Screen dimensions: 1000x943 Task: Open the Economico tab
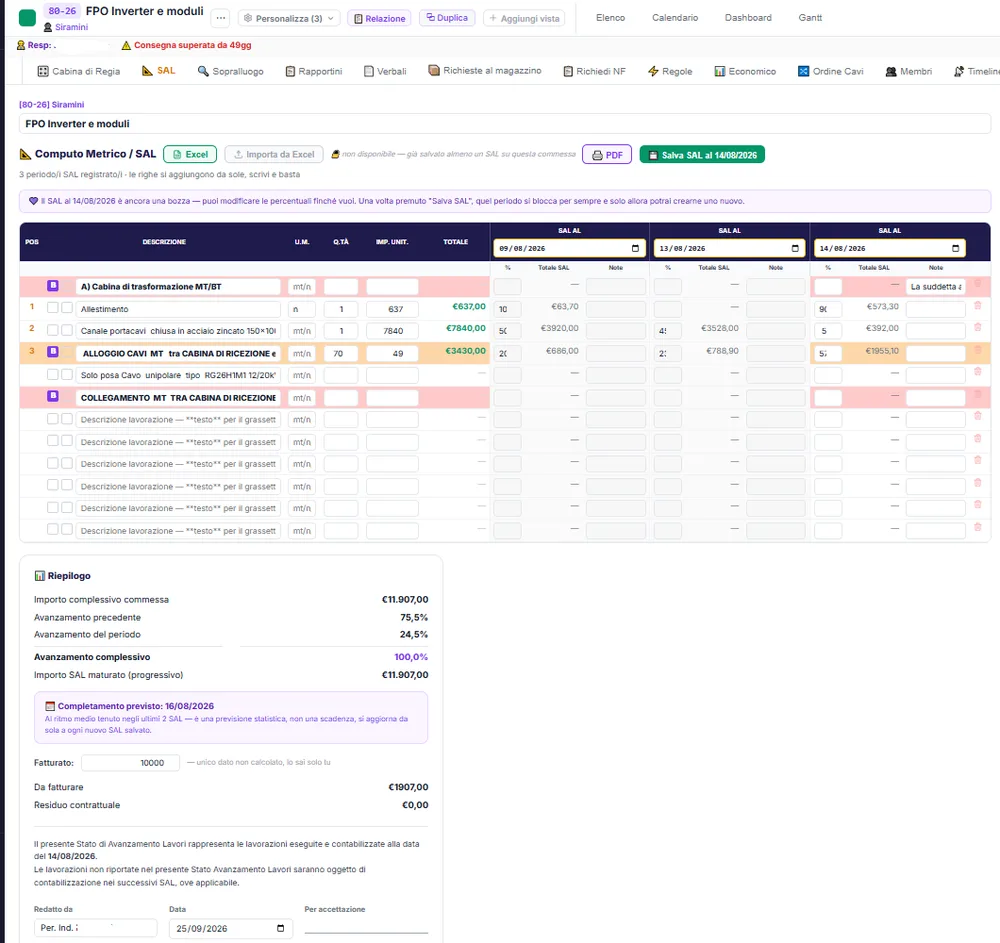pos(745,71)
